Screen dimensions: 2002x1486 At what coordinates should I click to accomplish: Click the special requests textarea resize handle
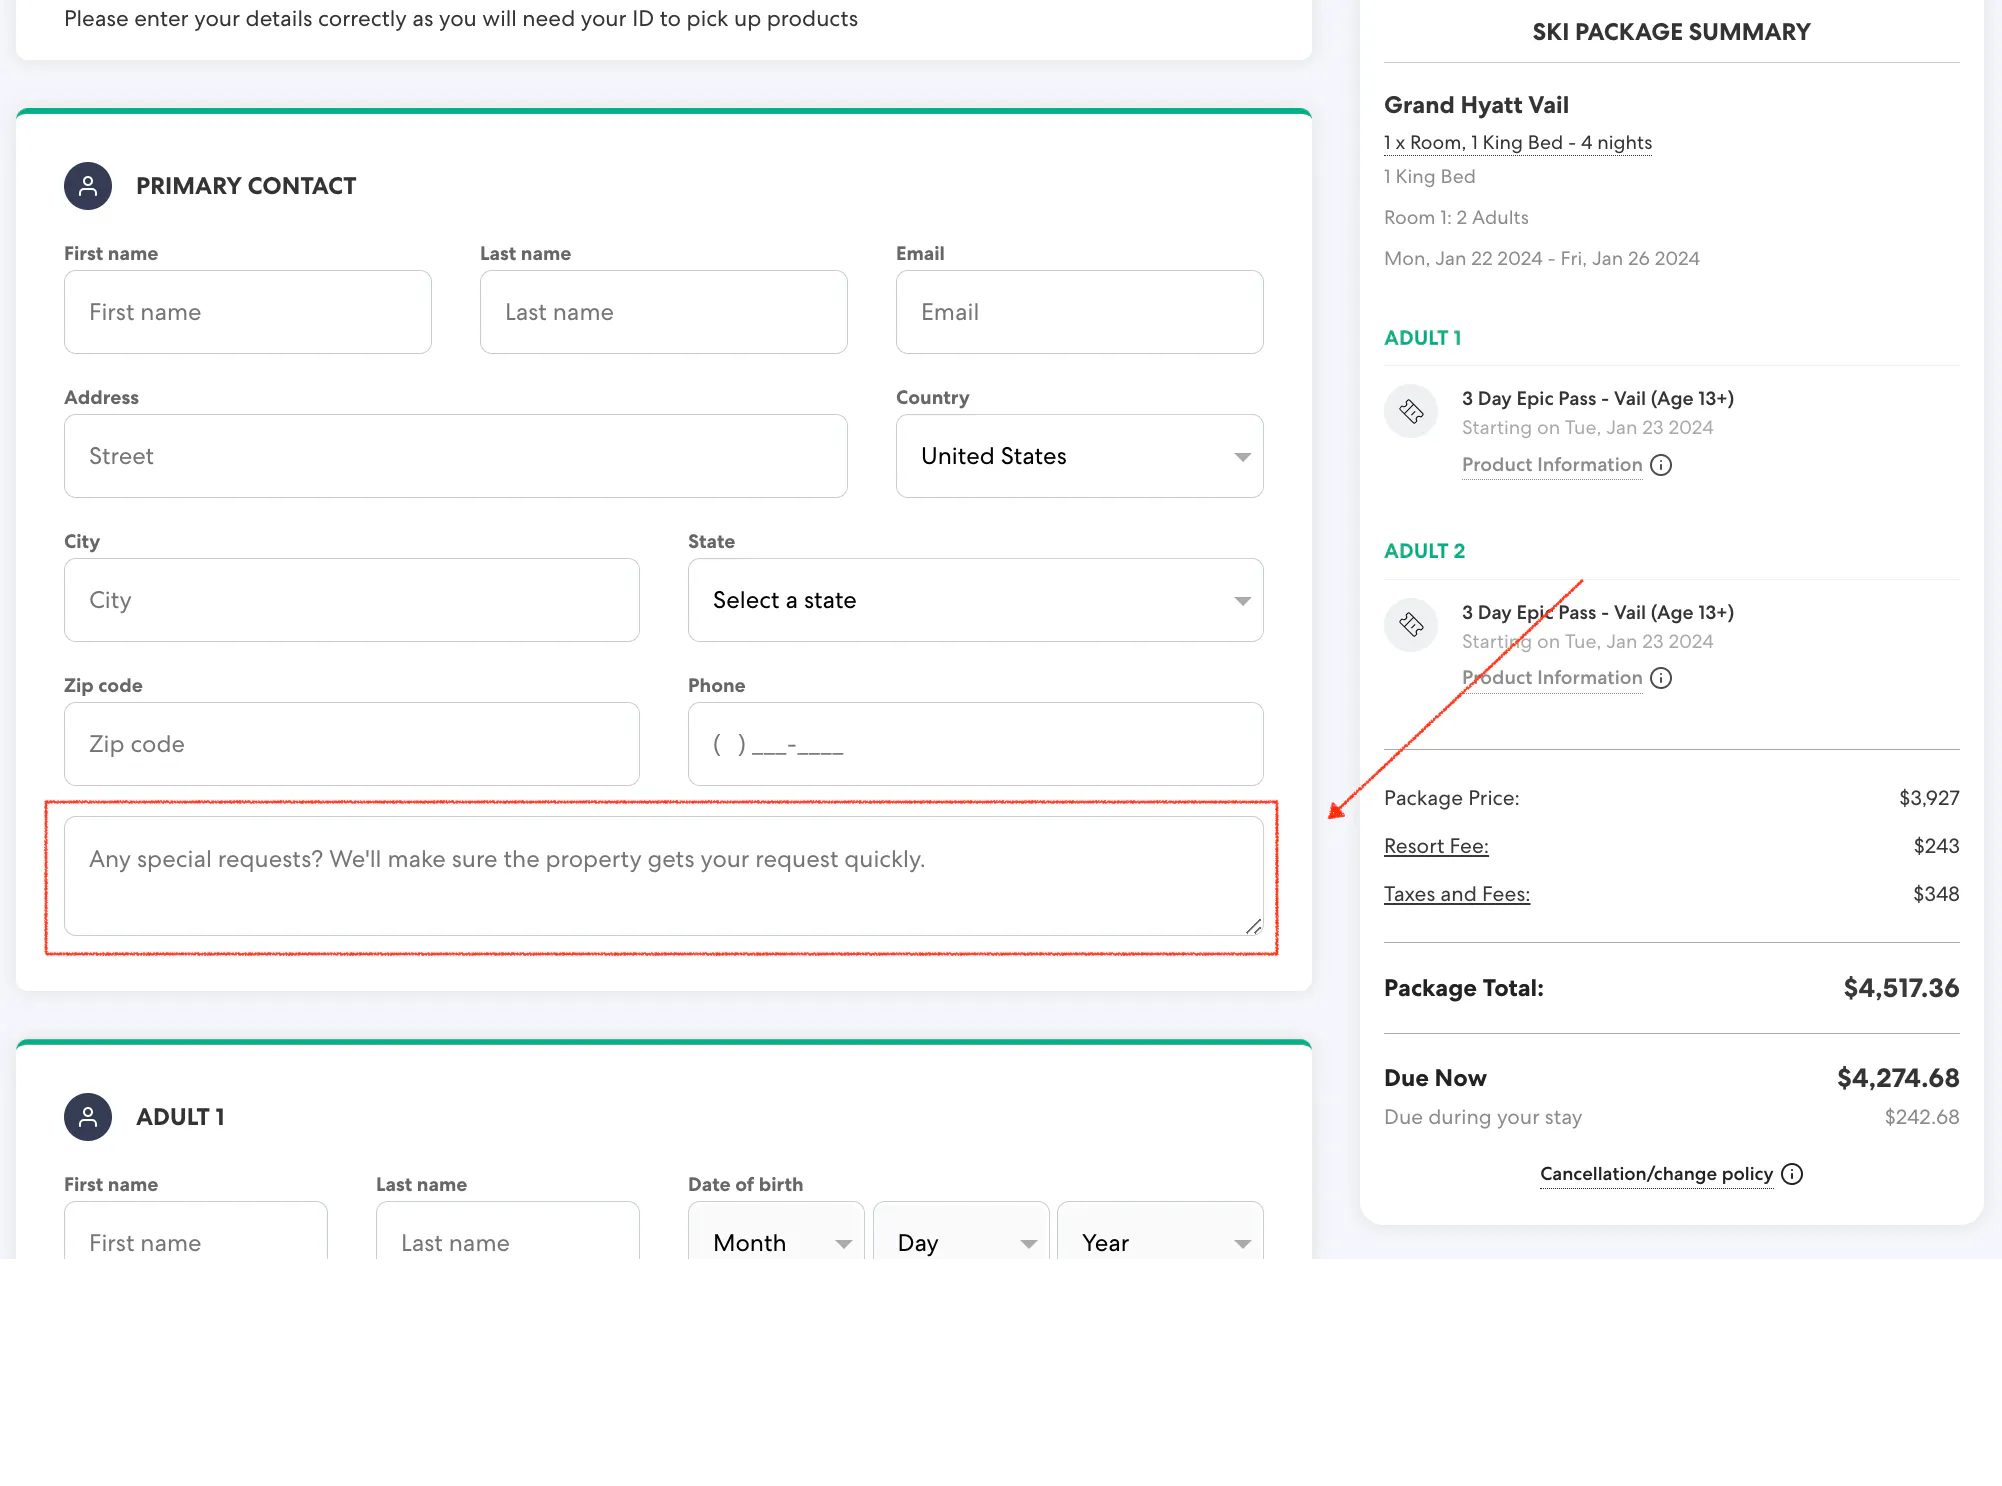pos(1253,927)
